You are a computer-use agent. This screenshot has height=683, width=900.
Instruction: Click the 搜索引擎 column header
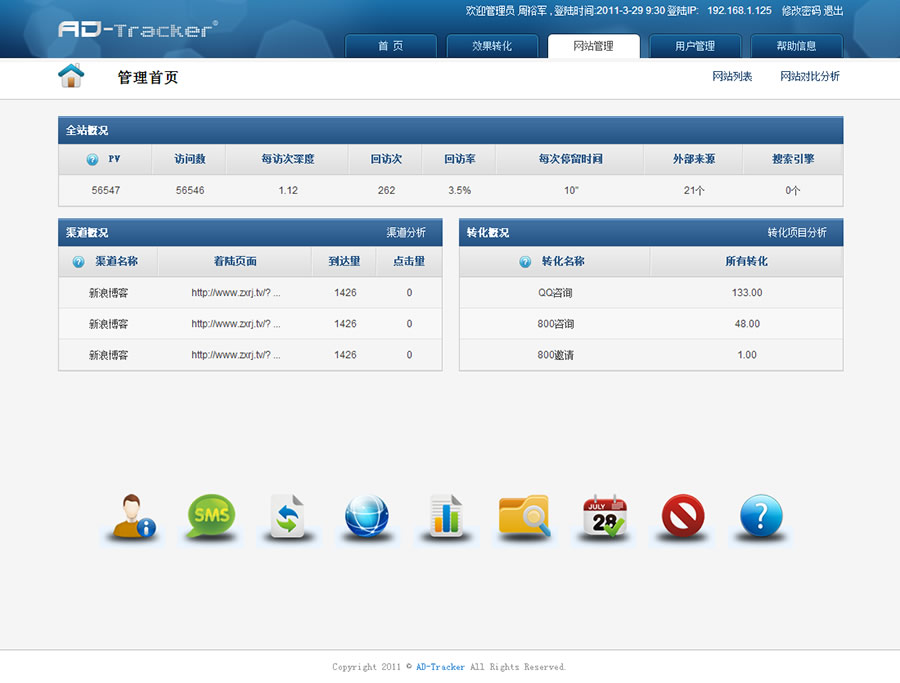pos(793,159)
